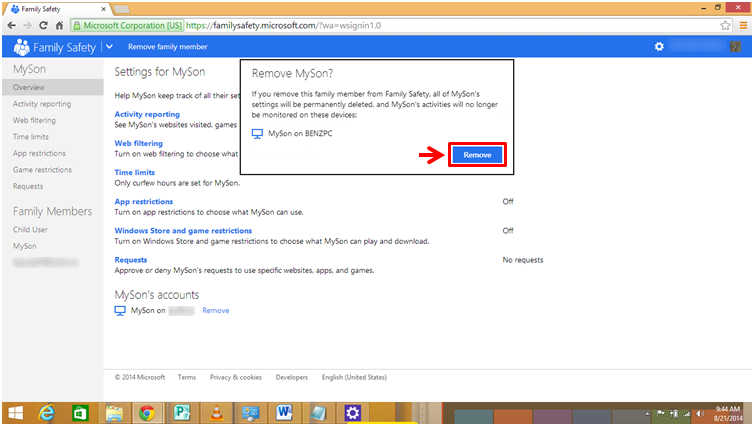Image resolution: width=753 pixels, height=425 pixels.
Task: Reload the page with the refresh icon
Action: pos(43,25)
